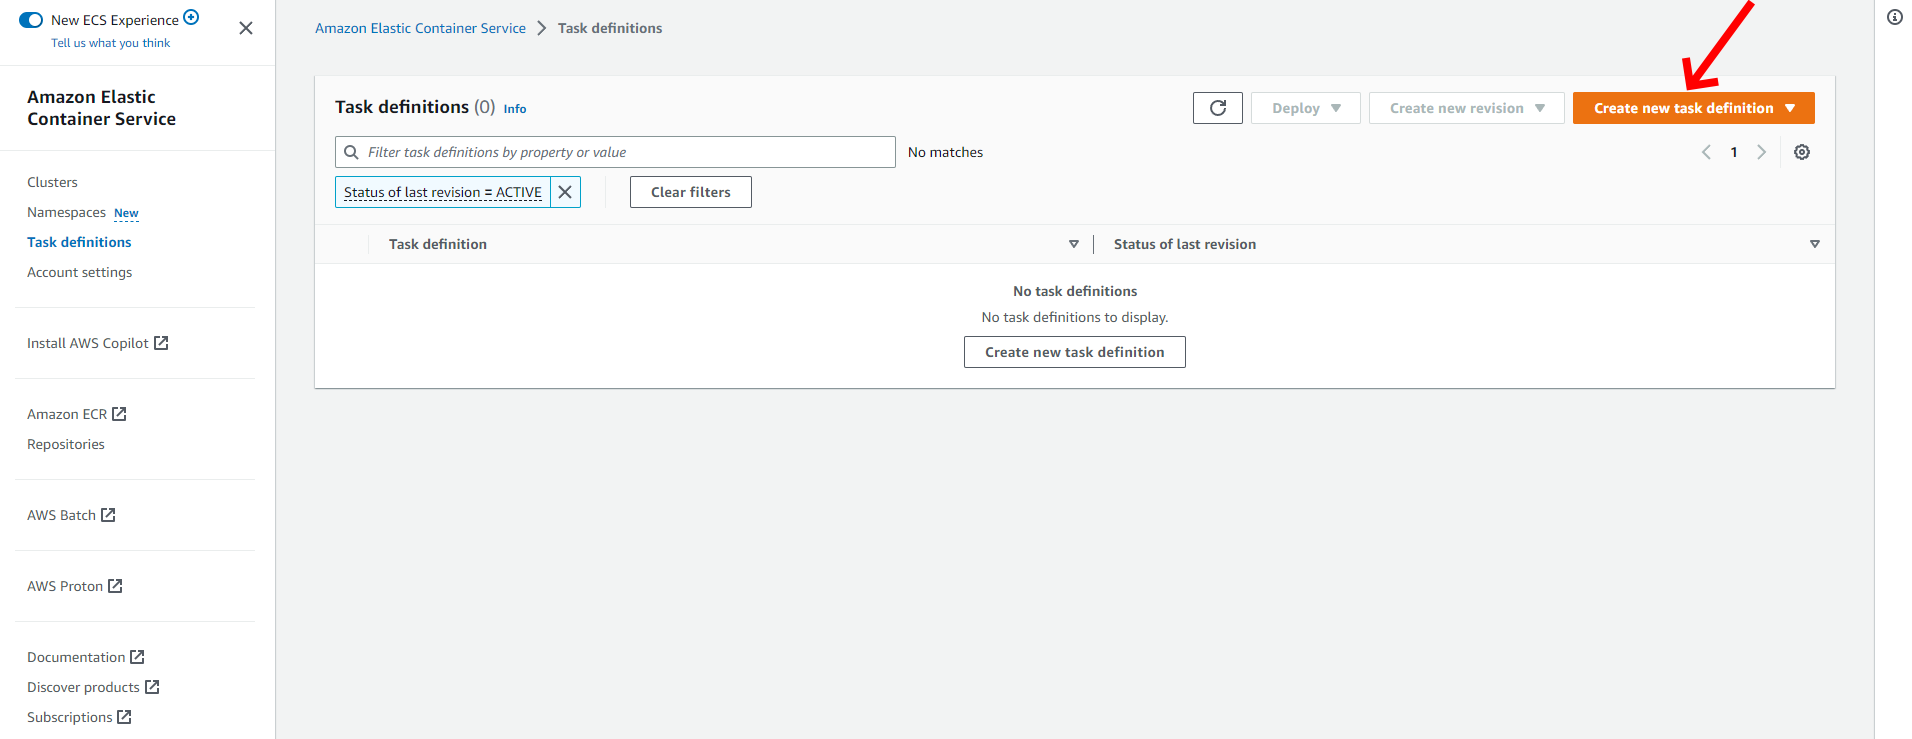Click the filter task definitions search field
This screenshot has height=739, width=1912.
click(615, 152)
